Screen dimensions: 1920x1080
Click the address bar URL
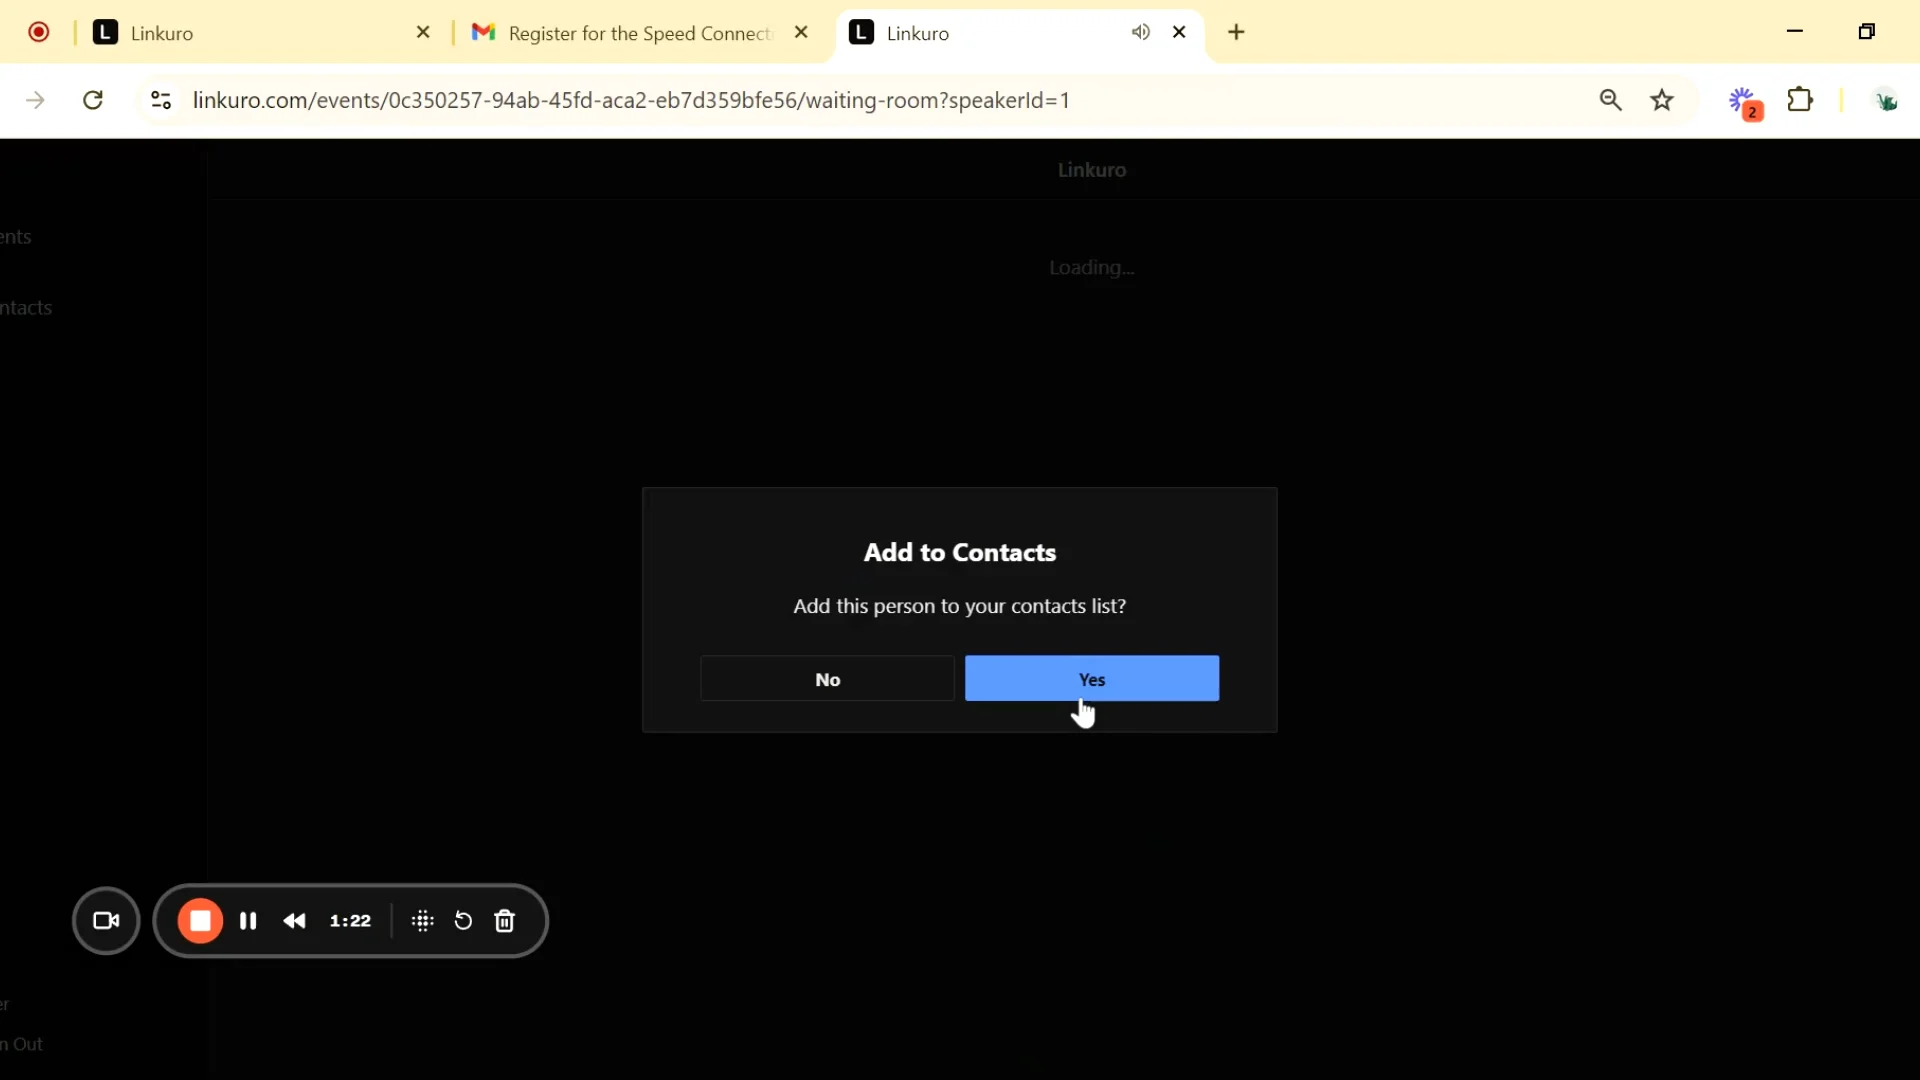[x=630, y=100]
